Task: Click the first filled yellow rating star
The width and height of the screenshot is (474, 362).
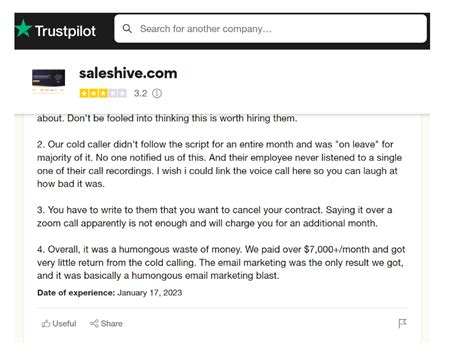Action: tap(84, 93)
